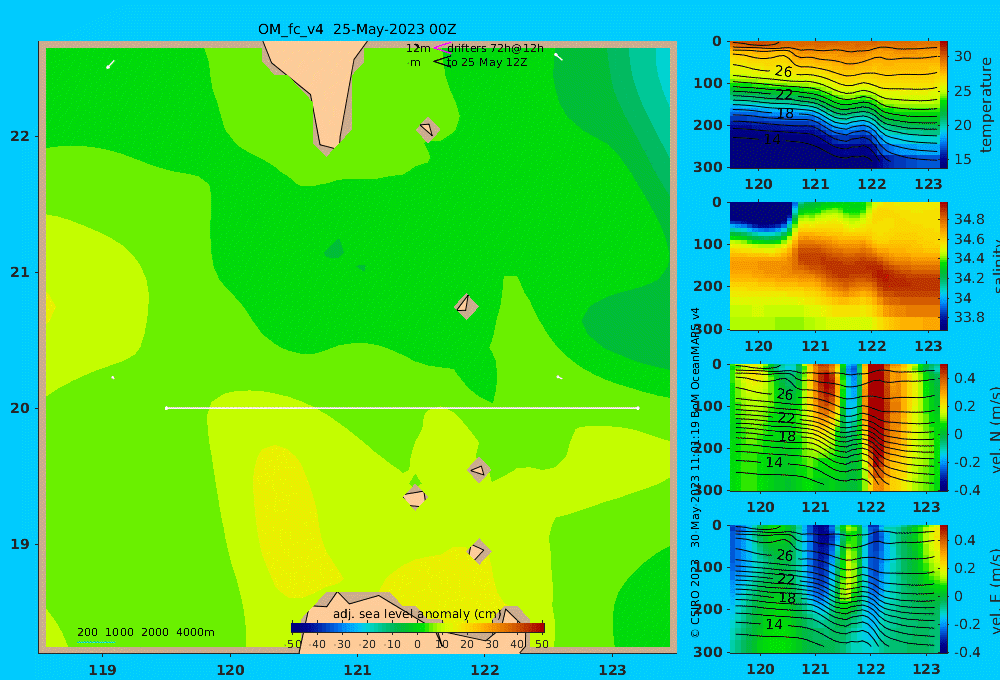Click the title 'OM_fc_v4 25-May-2023 00Z'
1000x680 pixels.
point(357,29)
